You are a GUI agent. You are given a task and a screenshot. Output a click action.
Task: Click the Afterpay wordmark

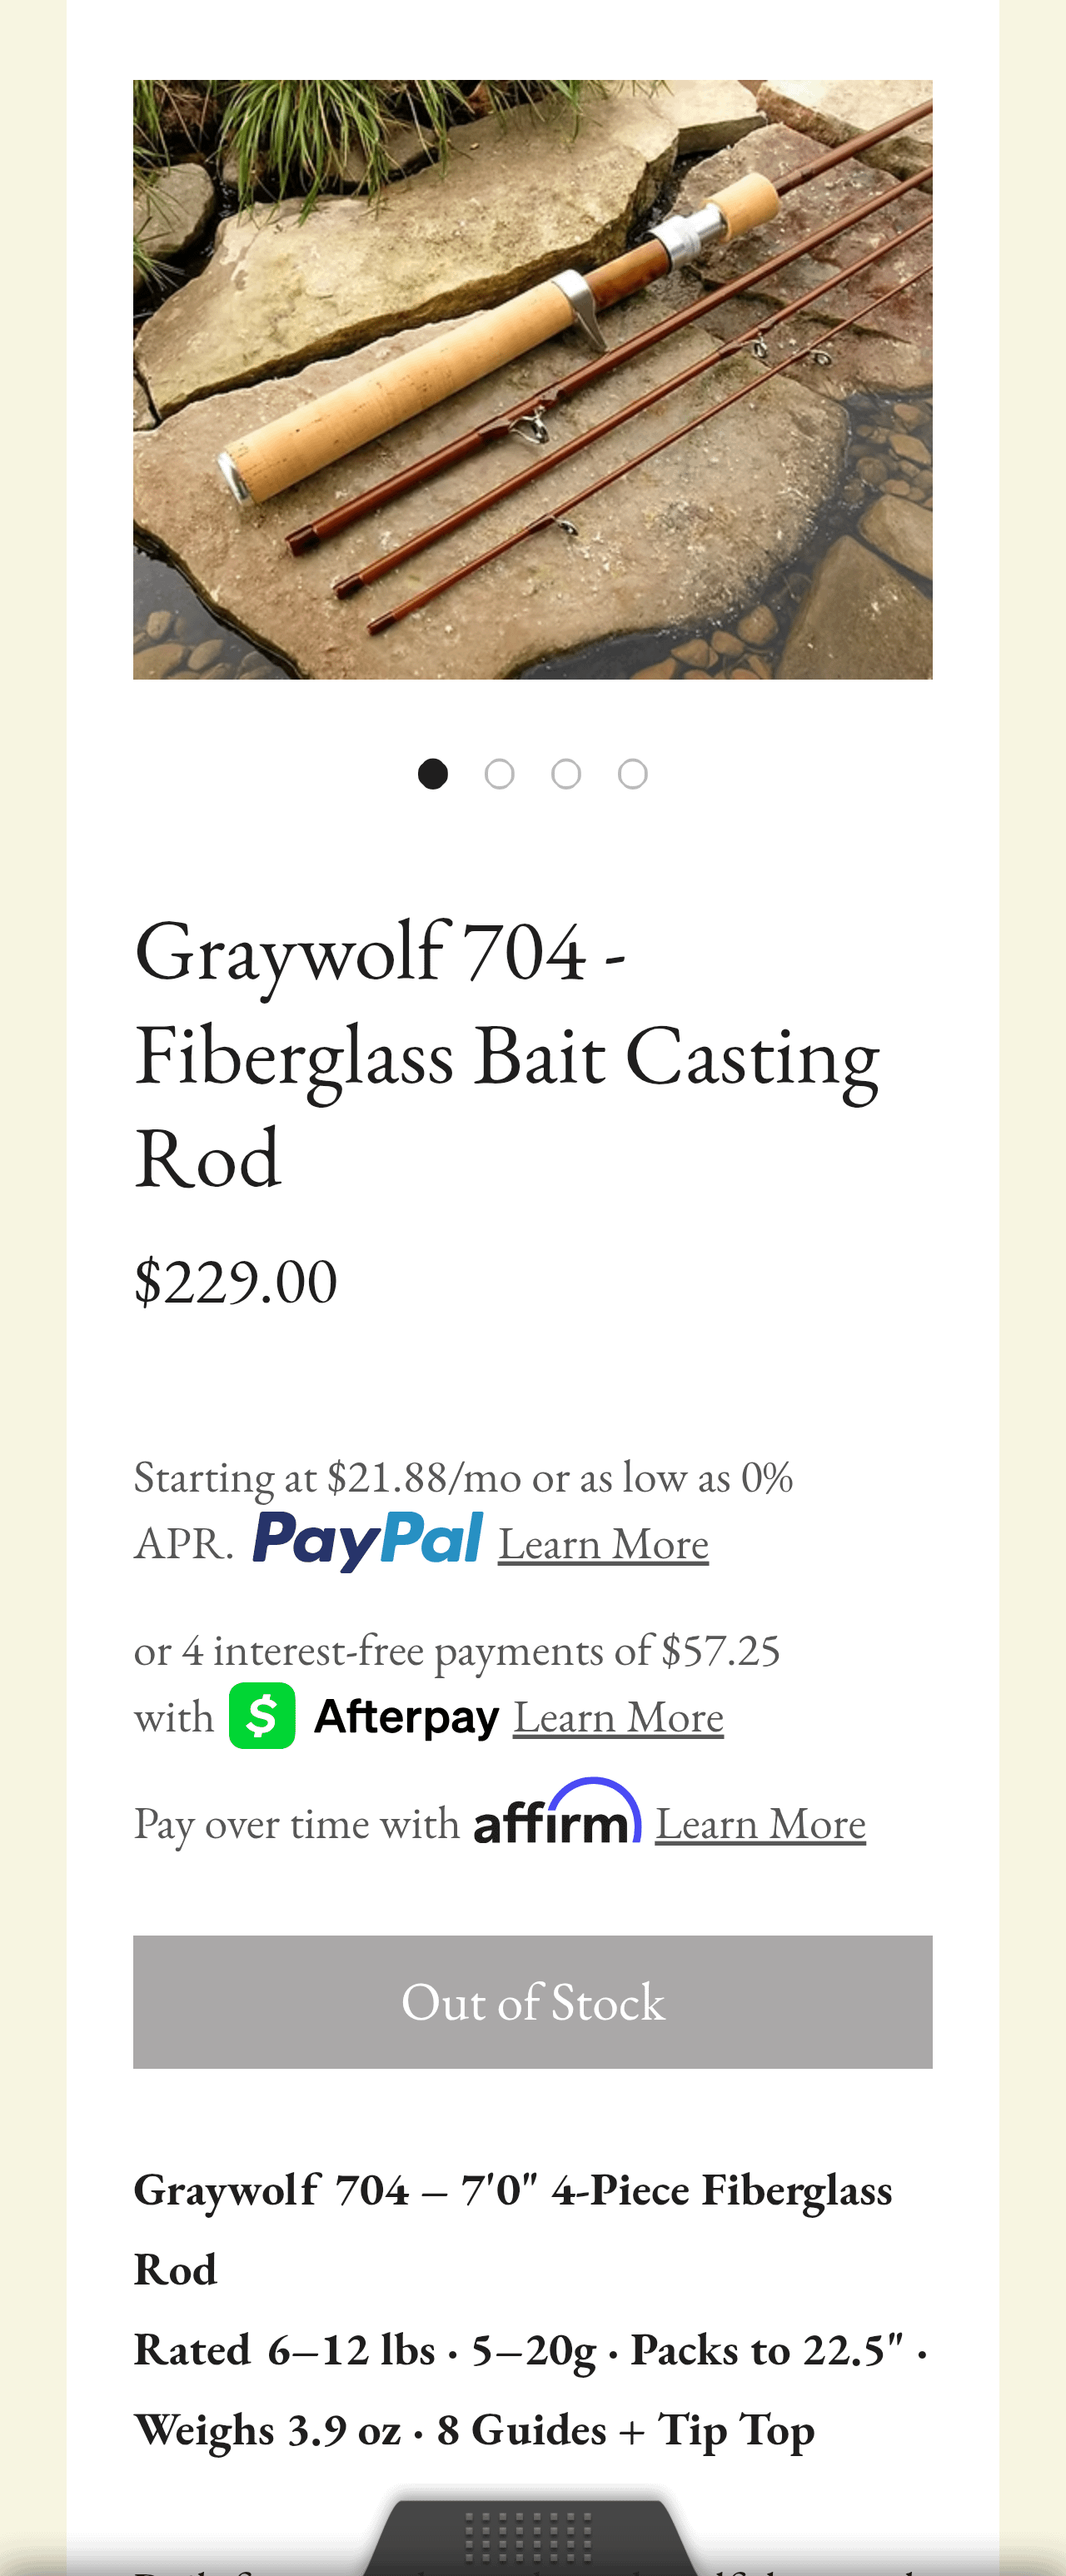[x=406, y=1717]
